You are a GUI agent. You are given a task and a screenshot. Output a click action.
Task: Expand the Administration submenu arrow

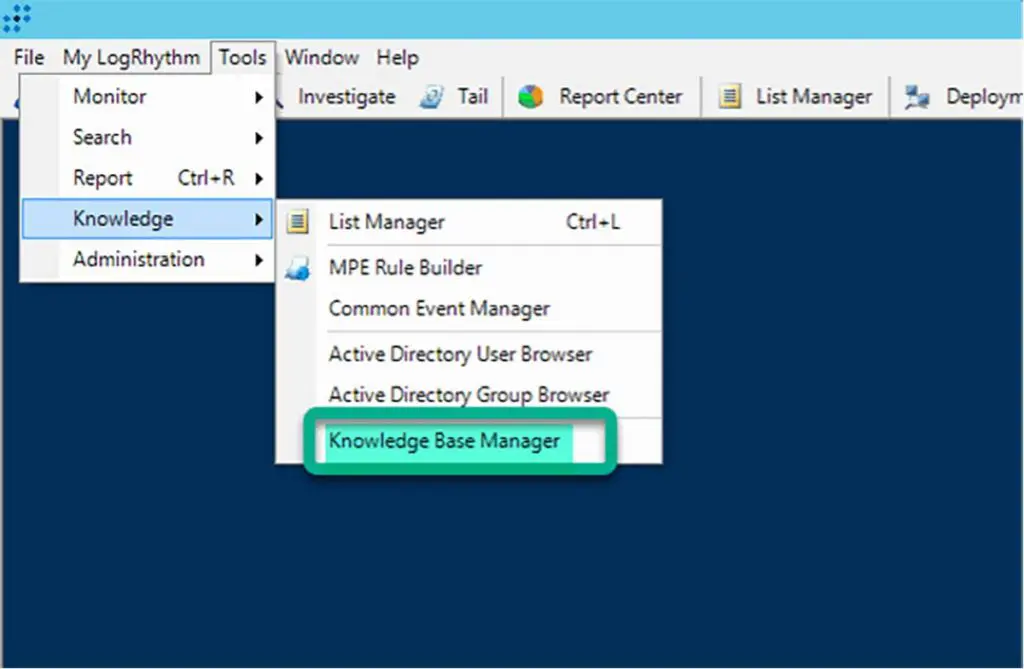click(x=259, y=260)
